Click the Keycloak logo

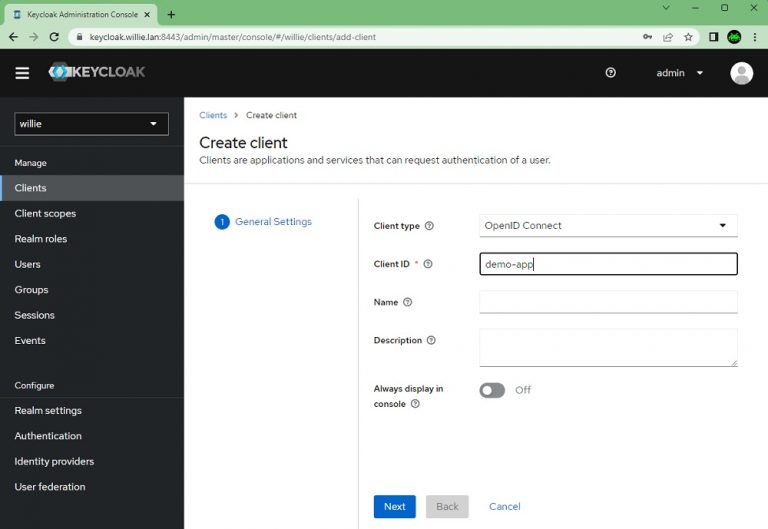(96, 72)
